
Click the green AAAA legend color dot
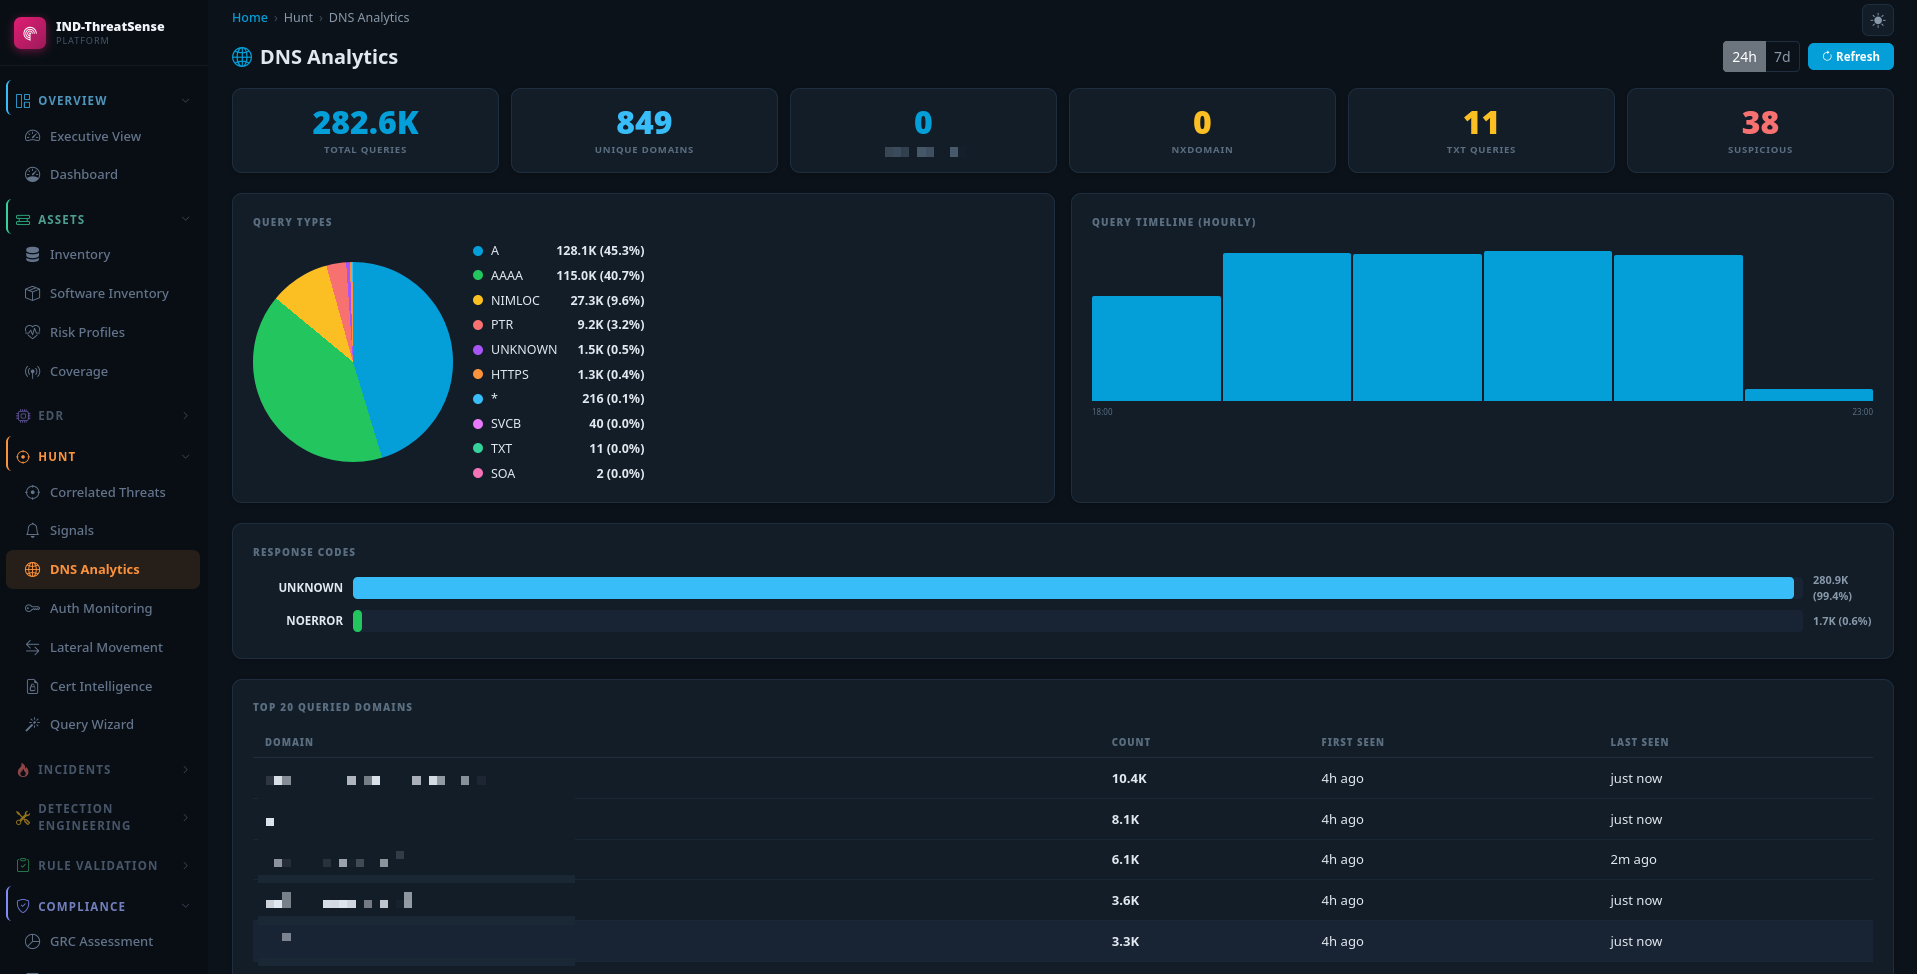click(x=478, y=276)
